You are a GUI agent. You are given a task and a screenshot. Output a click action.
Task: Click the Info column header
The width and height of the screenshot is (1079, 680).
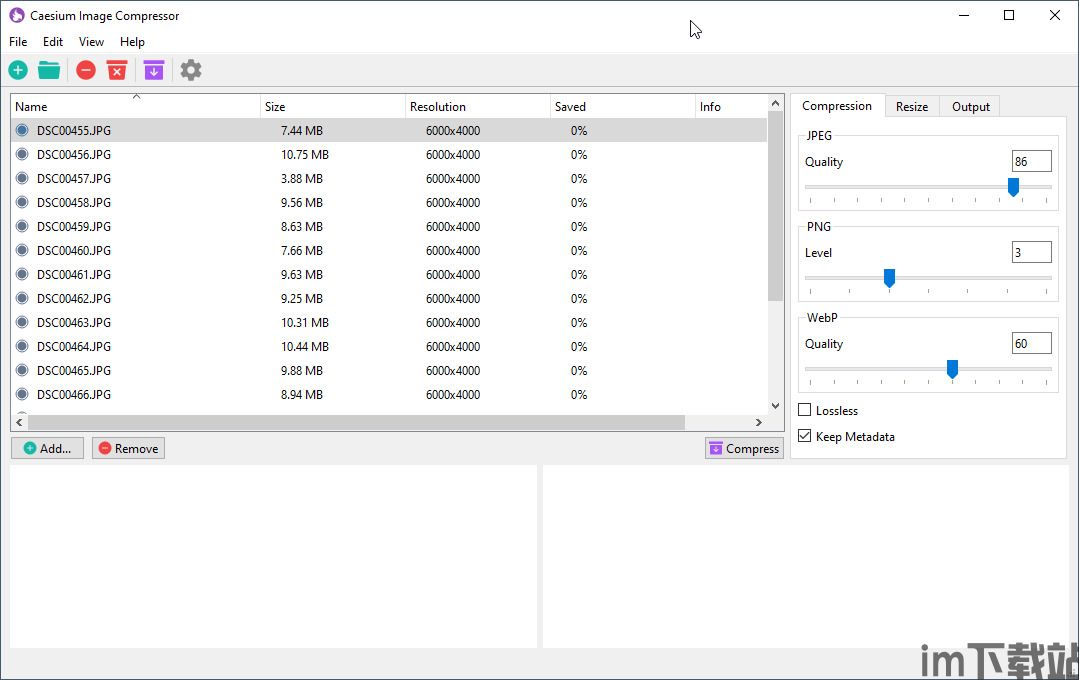(x=731, y=107)
